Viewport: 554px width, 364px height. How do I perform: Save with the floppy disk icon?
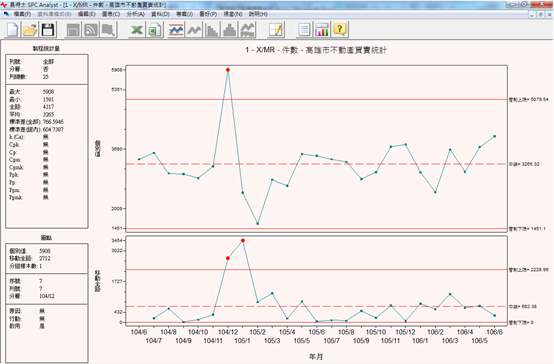(48, 30)
